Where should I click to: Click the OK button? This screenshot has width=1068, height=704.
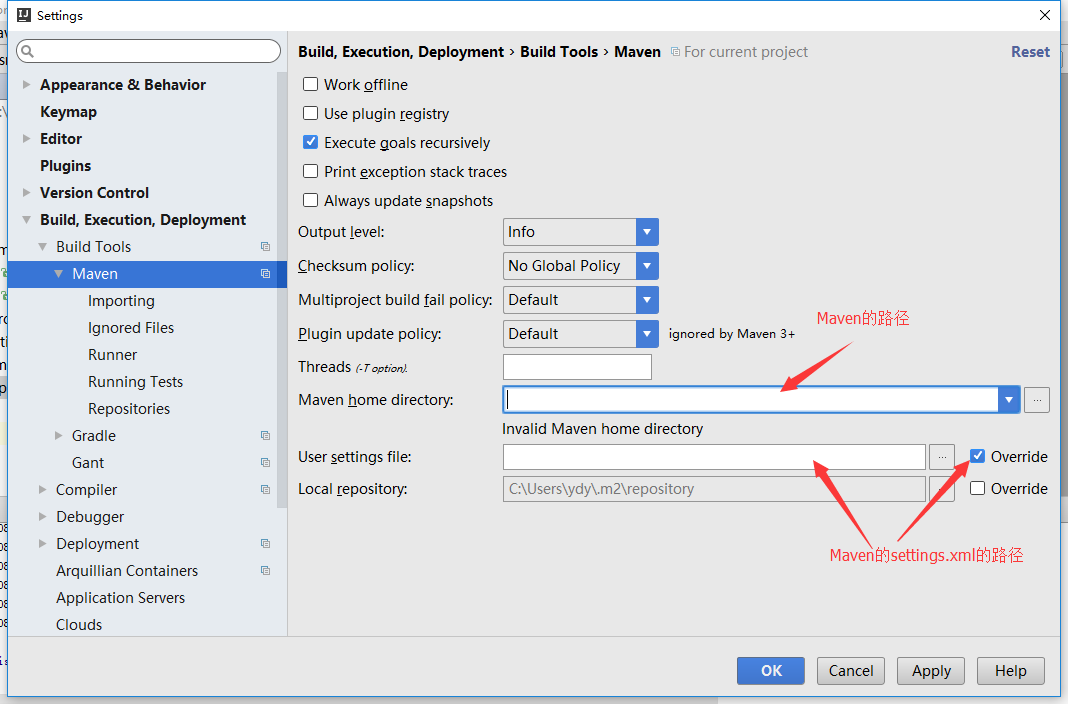(770, 671)
